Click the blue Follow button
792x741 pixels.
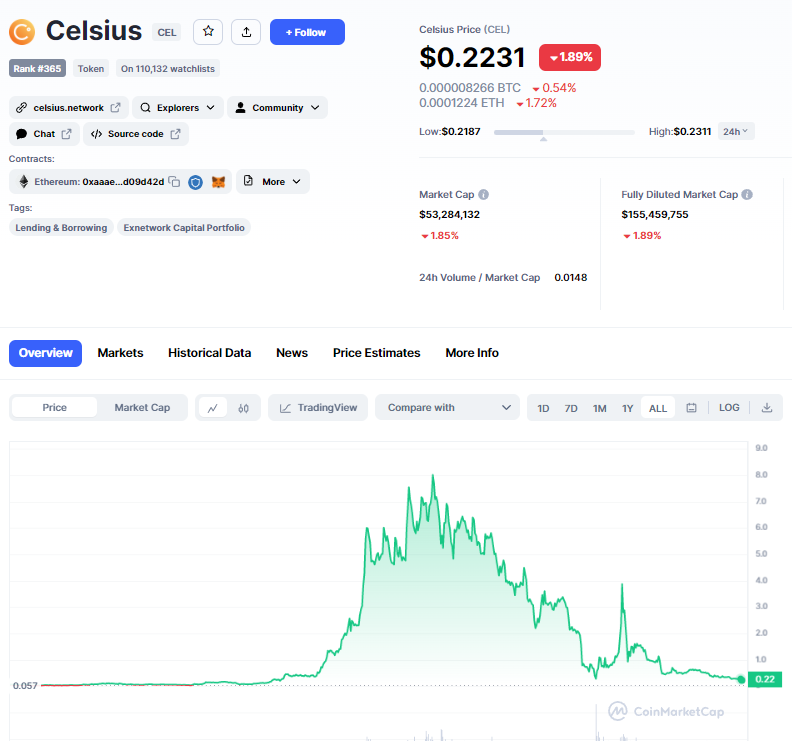(x=307, y=32)
